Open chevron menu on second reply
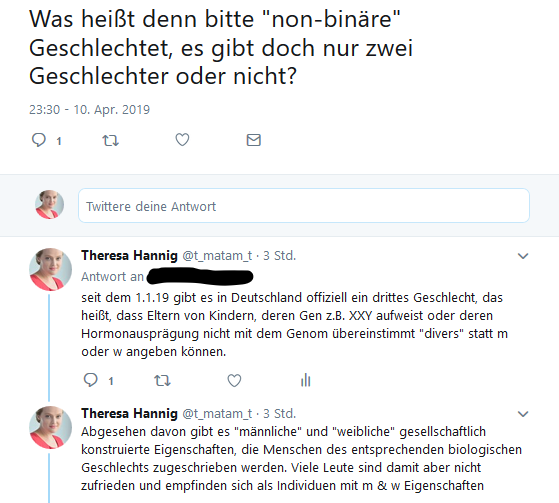559x503 pixels. (x=523, y=414)
